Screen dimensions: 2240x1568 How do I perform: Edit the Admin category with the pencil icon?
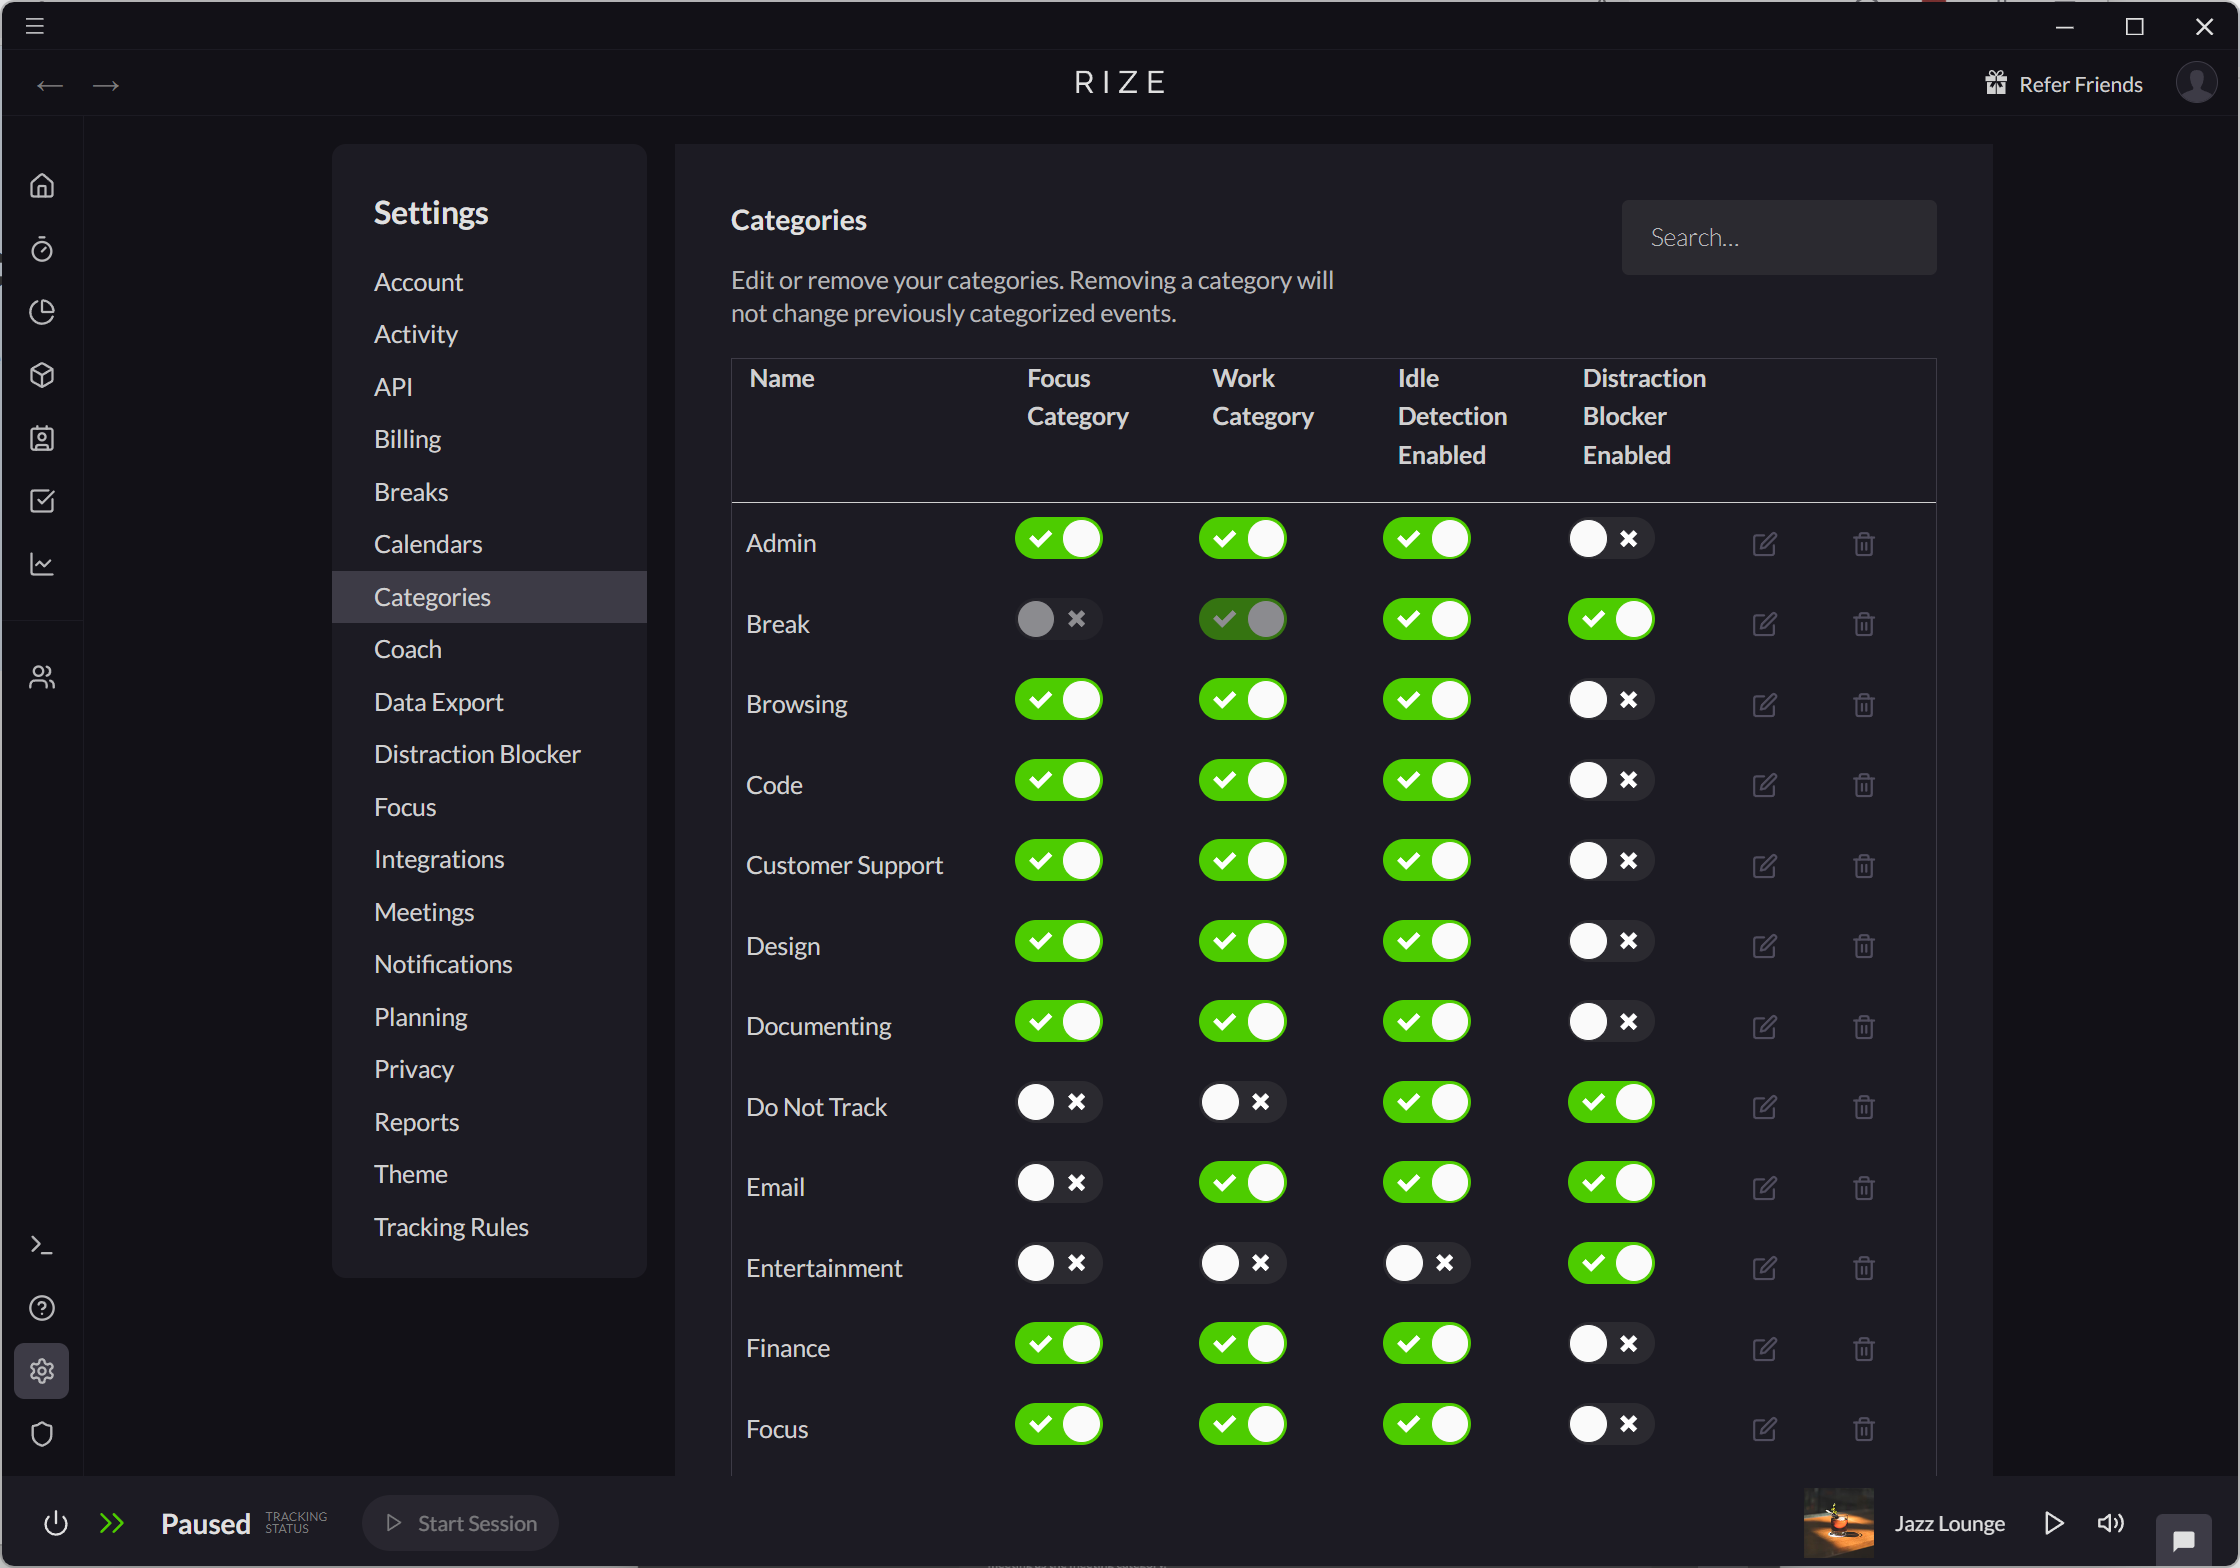pos(1764,543)
